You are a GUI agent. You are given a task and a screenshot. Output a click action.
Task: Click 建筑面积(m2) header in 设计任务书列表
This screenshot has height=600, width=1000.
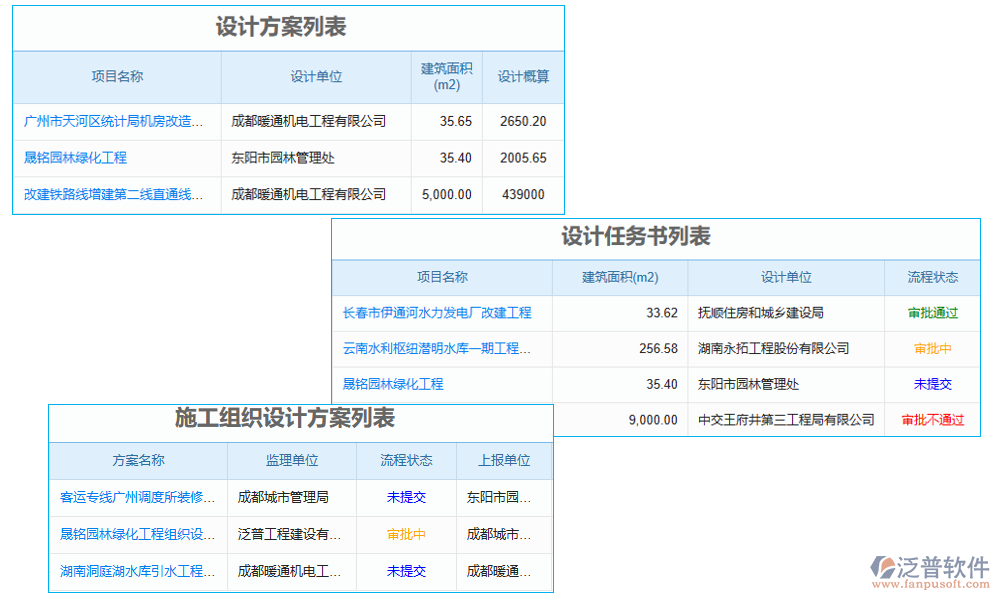(x=620, y=278)
